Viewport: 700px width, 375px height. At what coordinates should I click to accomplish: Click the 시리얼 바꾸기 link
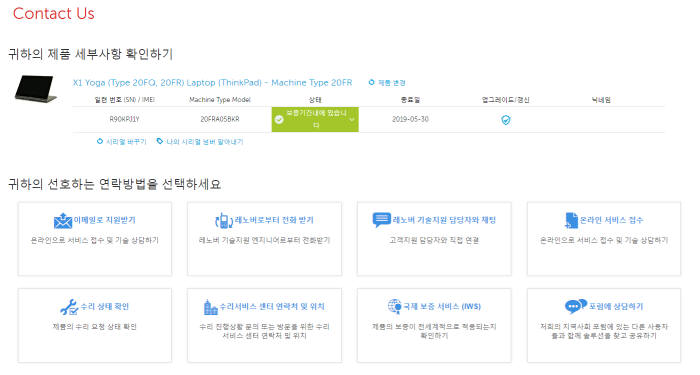[126, 142]
